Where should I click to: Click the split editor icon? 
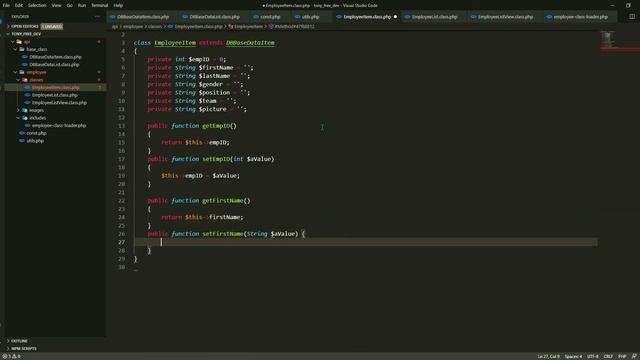click(x=631, y=17)
